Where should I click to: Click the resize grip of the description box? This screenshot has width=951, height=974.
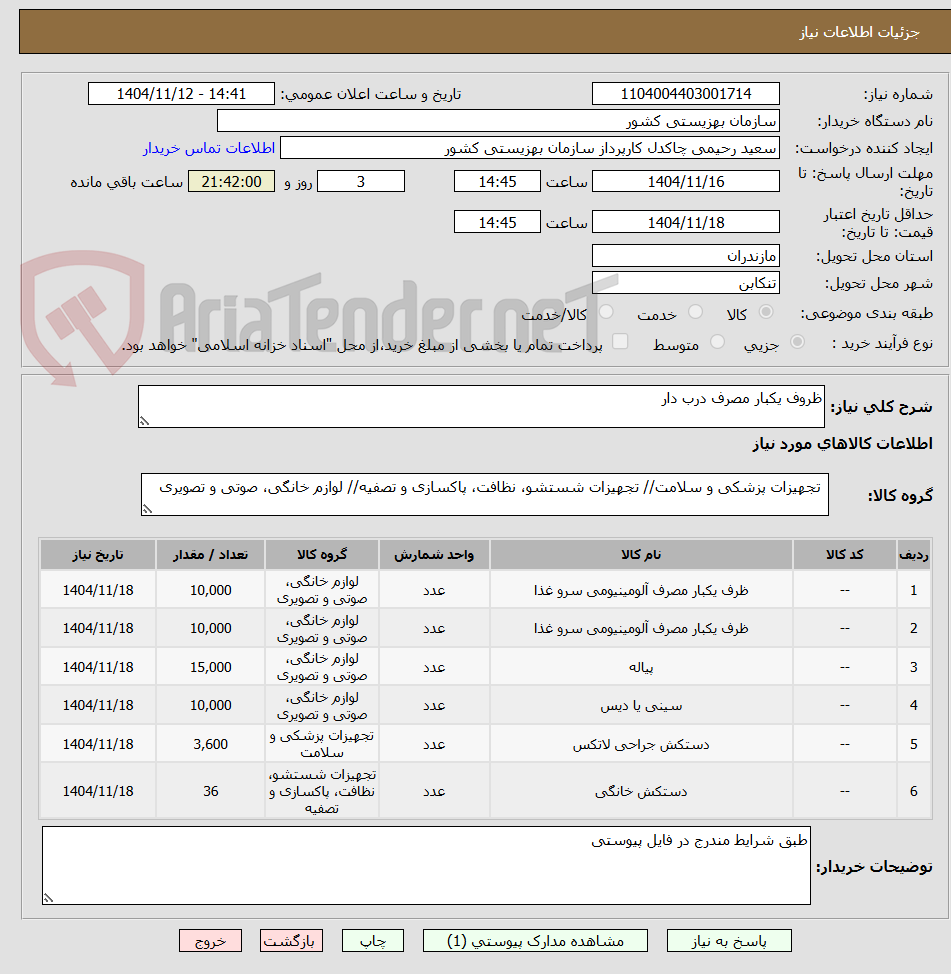pos(144,421)
